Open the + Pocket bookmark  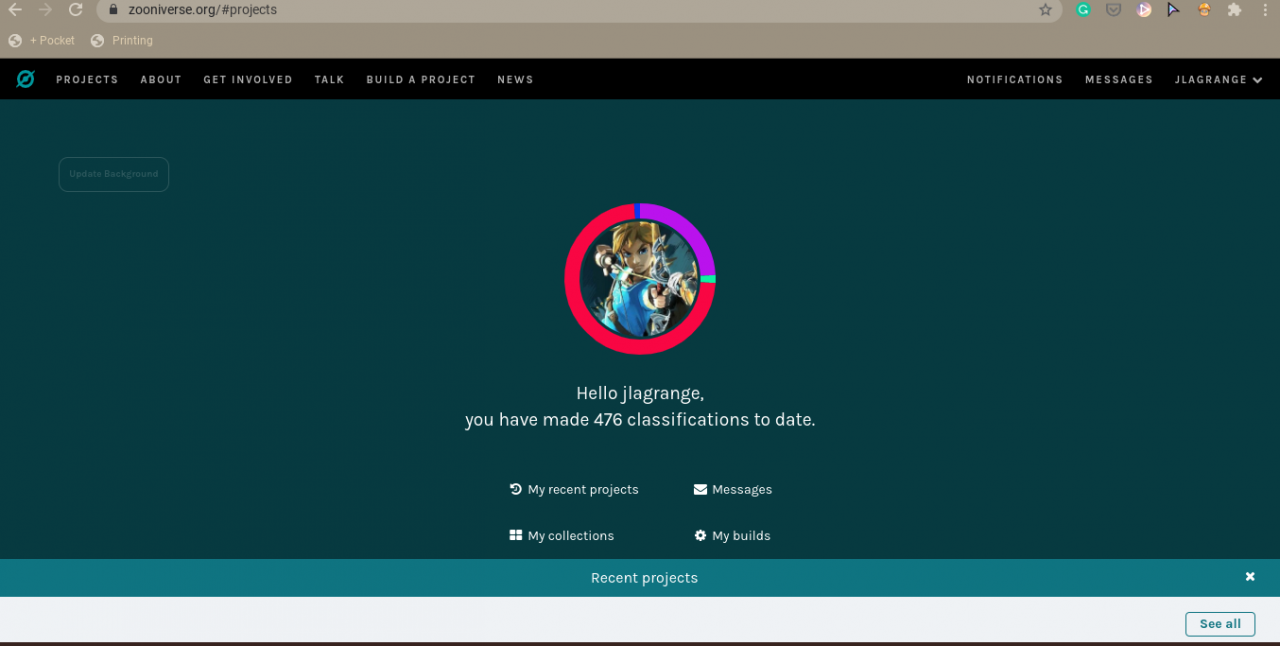42,41
